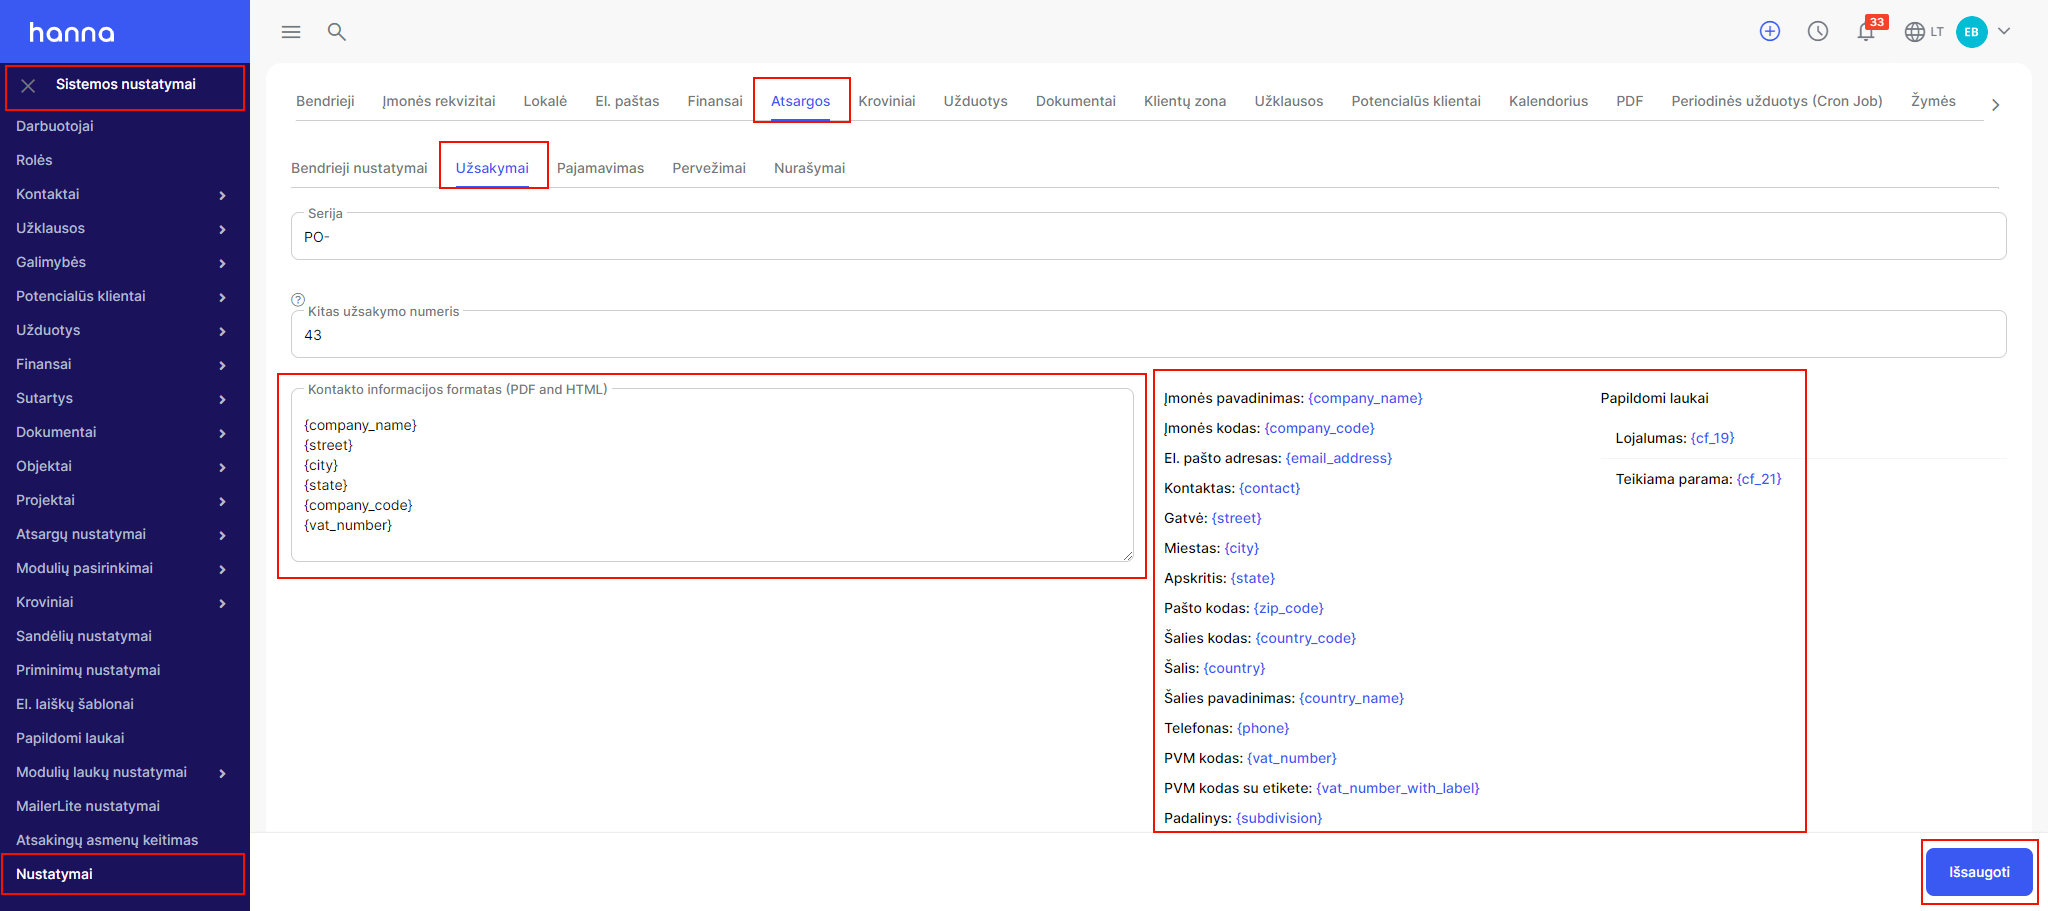Open notifications bell with 33 badge
Image resolution: width=2048 pixels, height=911 pixels.
click(1869, 29)
